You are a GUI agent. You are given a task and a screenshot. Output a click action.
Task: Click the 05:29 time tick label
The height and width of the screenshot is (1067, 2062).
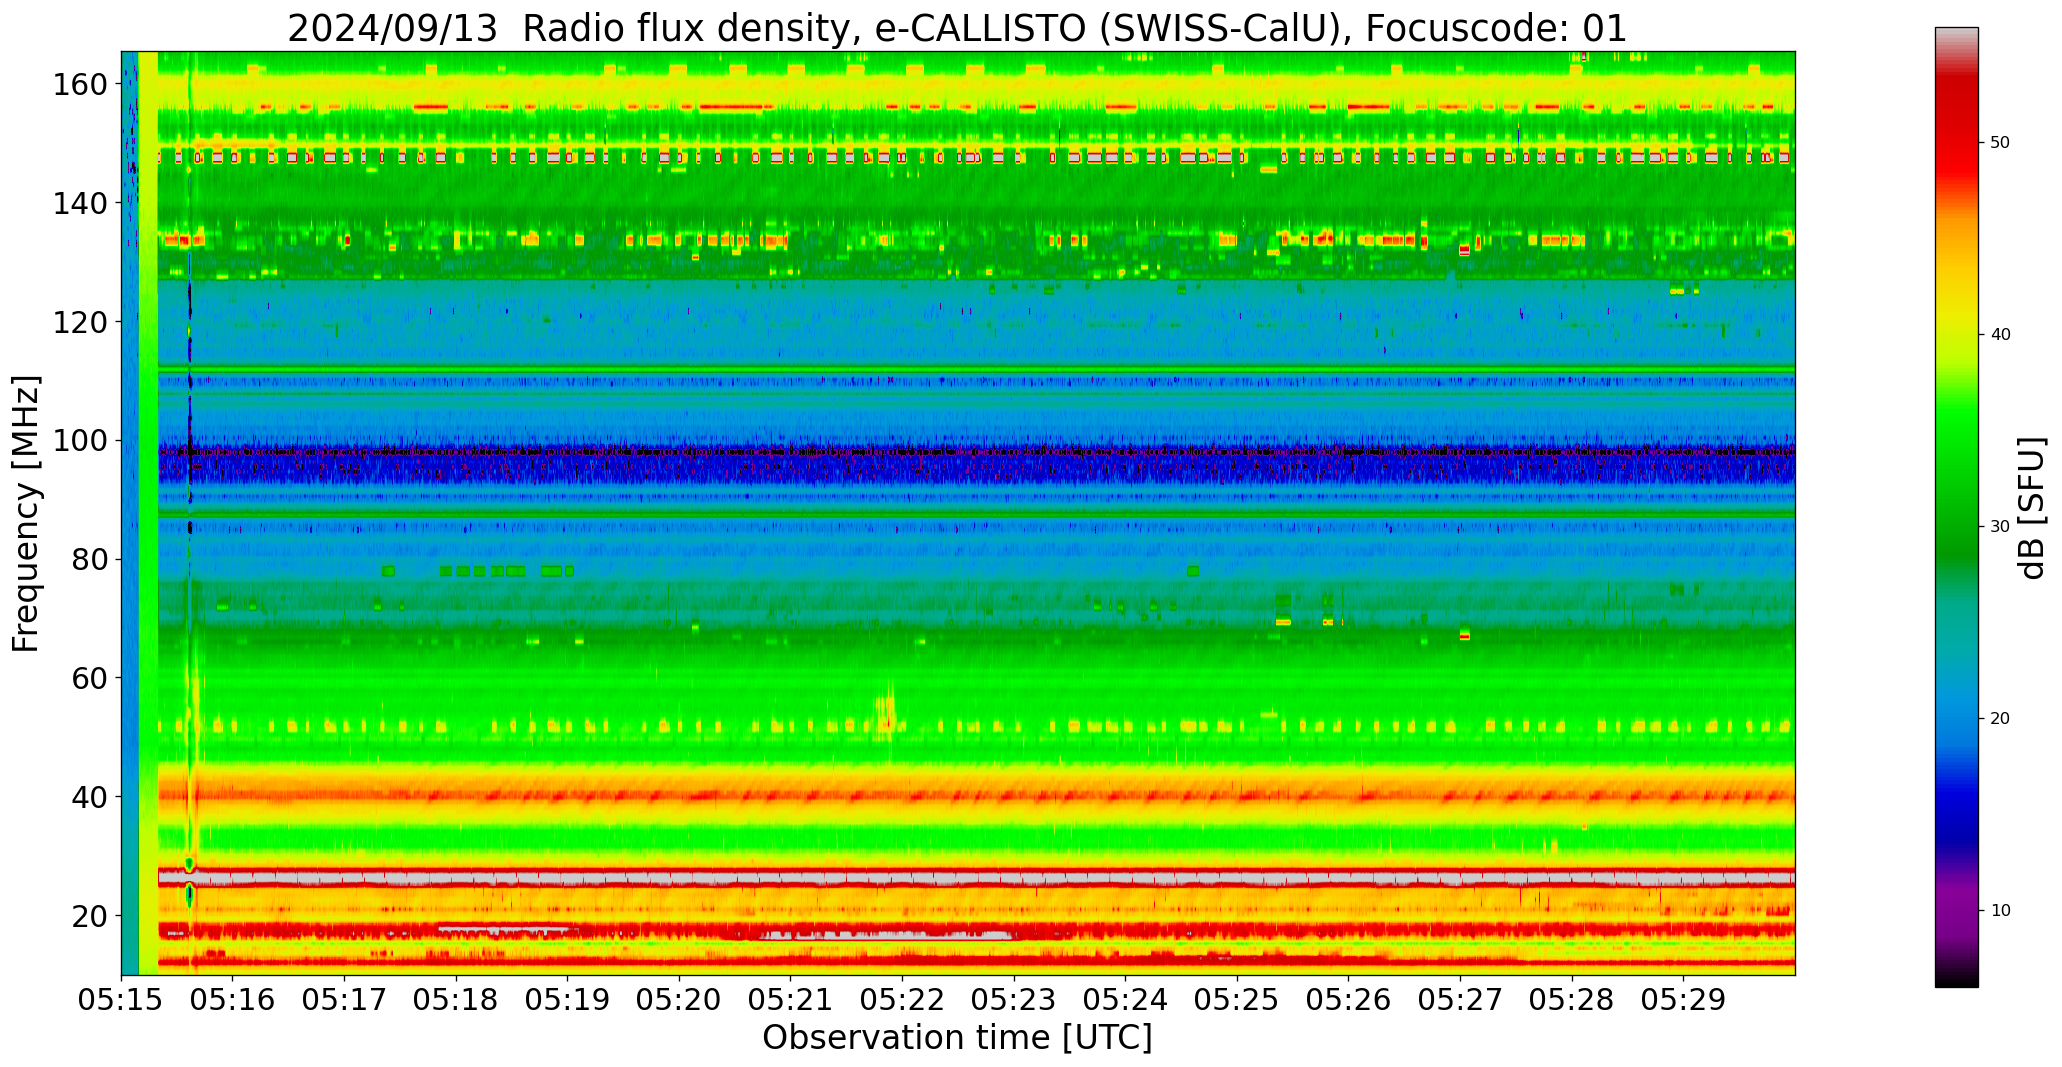[x=1683, y=1000]
